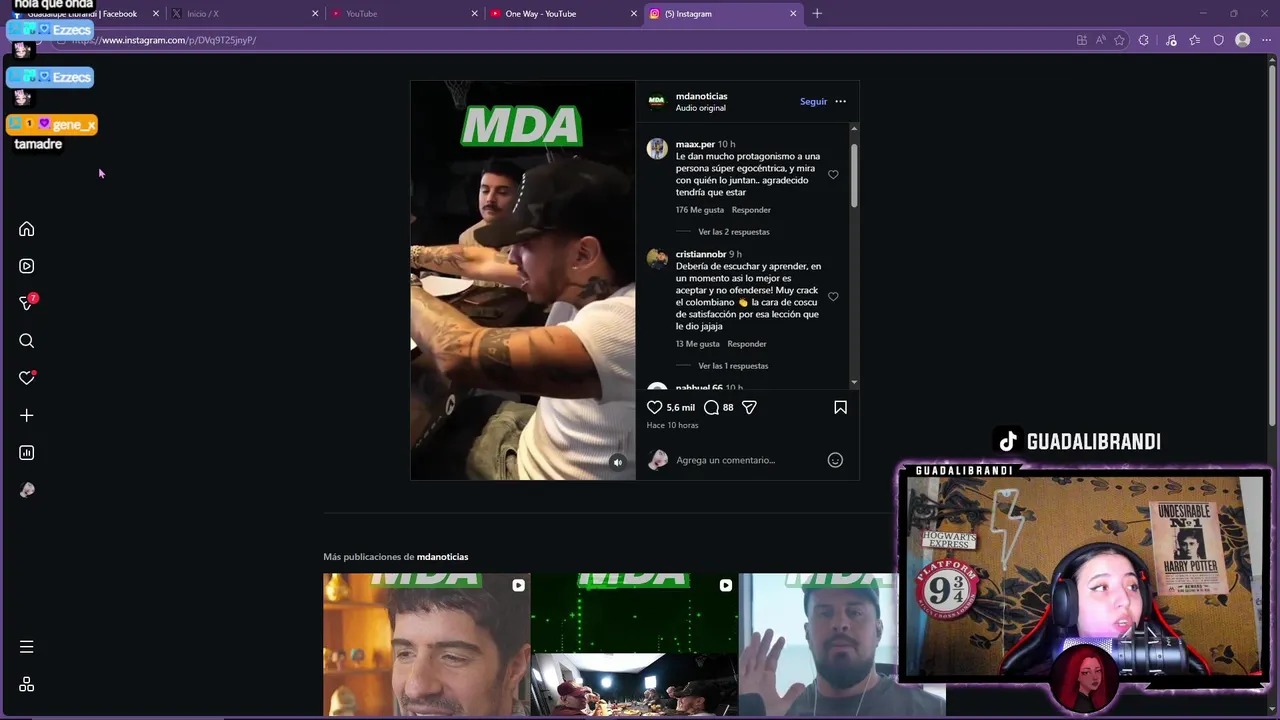Go to Instagram Home in sidebar
The image size is (1280, 720).
click(27, 229)
